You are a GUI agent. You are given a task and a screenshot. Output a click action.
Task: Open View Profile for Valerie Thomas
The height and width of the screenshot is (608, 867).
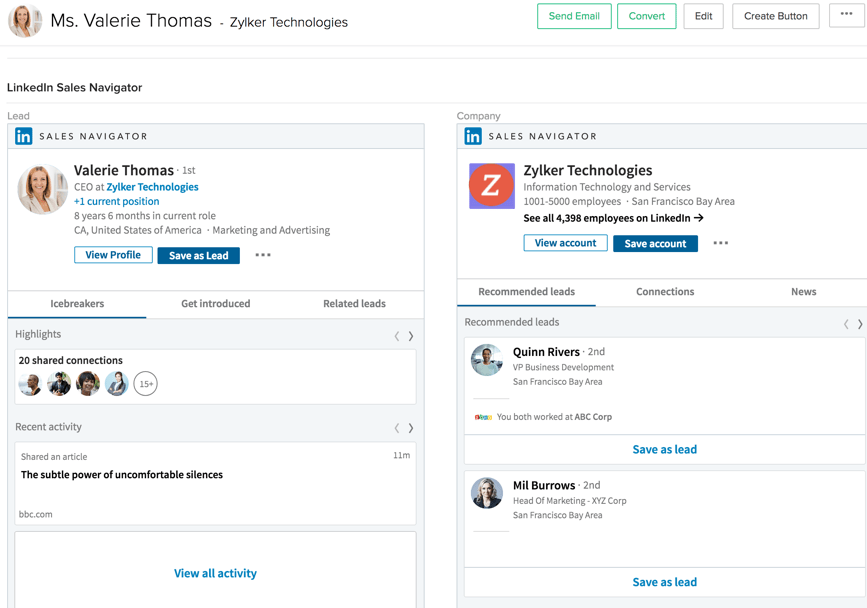click(x=113, y=255)
